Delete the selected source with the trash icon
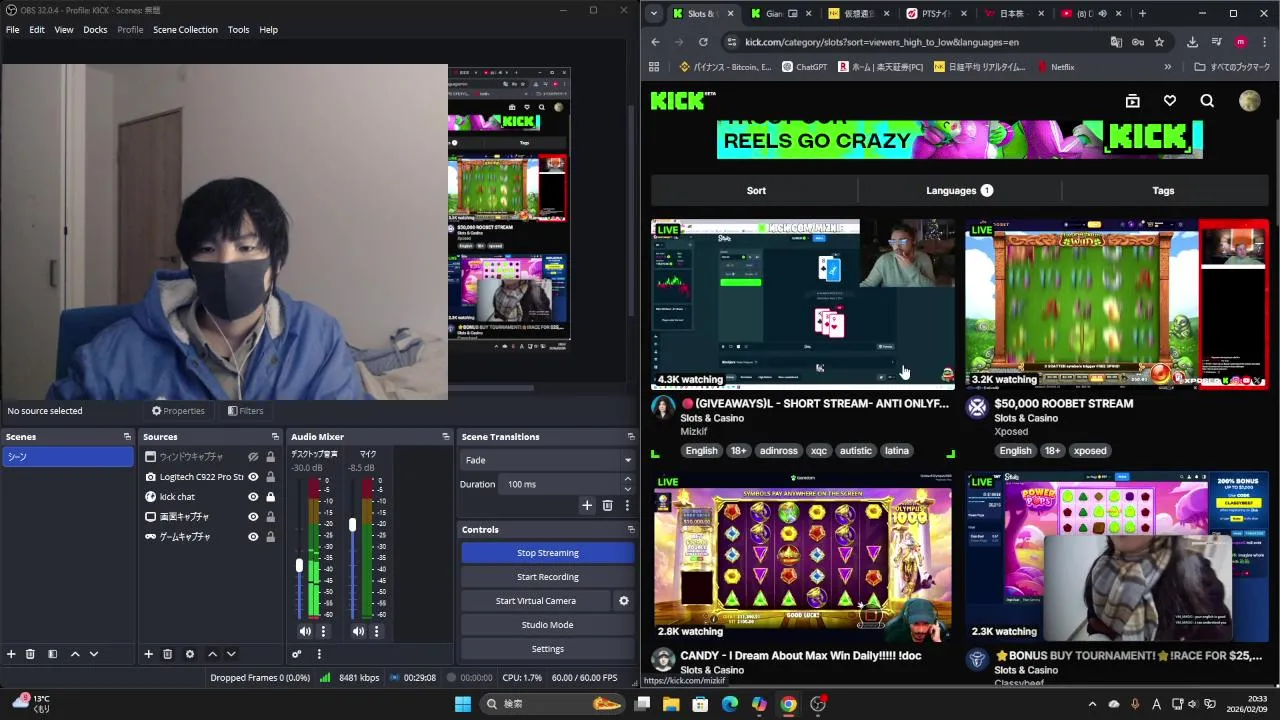The width and height of the screenshot is (1280, 720). (x=167, y=654)
